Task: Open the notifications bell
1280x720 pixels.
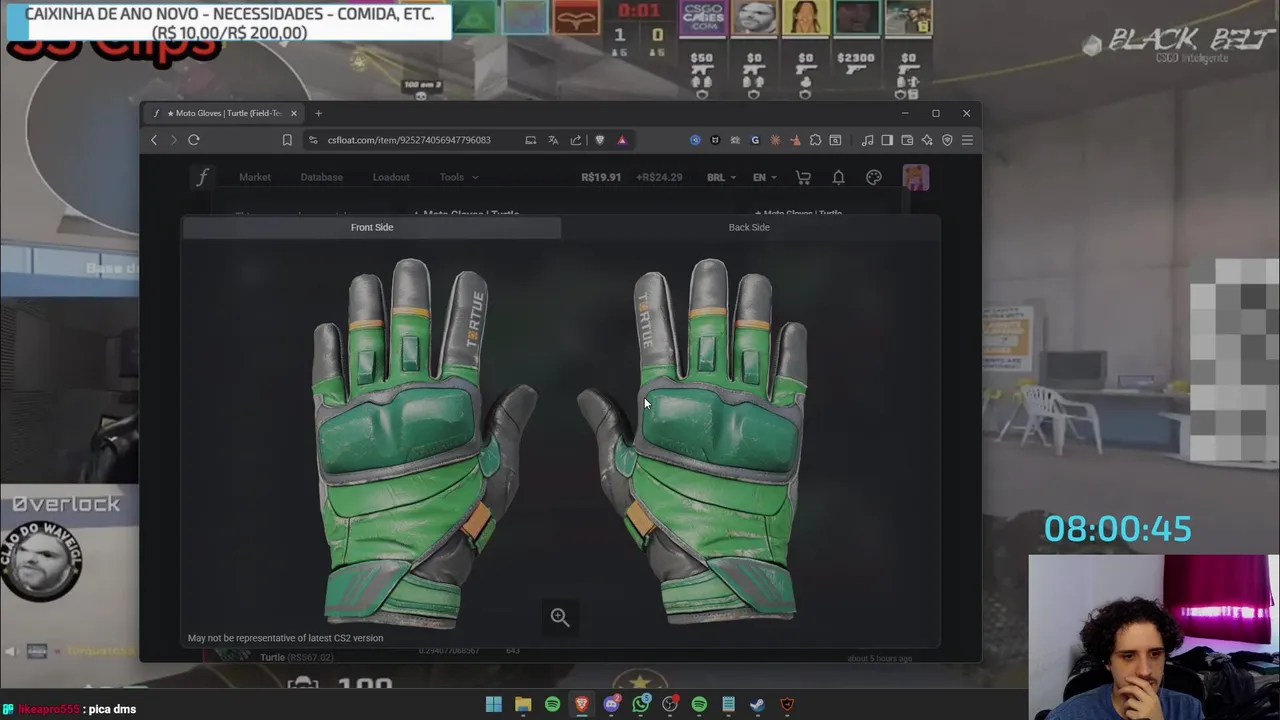Action: tap(838, 177)
